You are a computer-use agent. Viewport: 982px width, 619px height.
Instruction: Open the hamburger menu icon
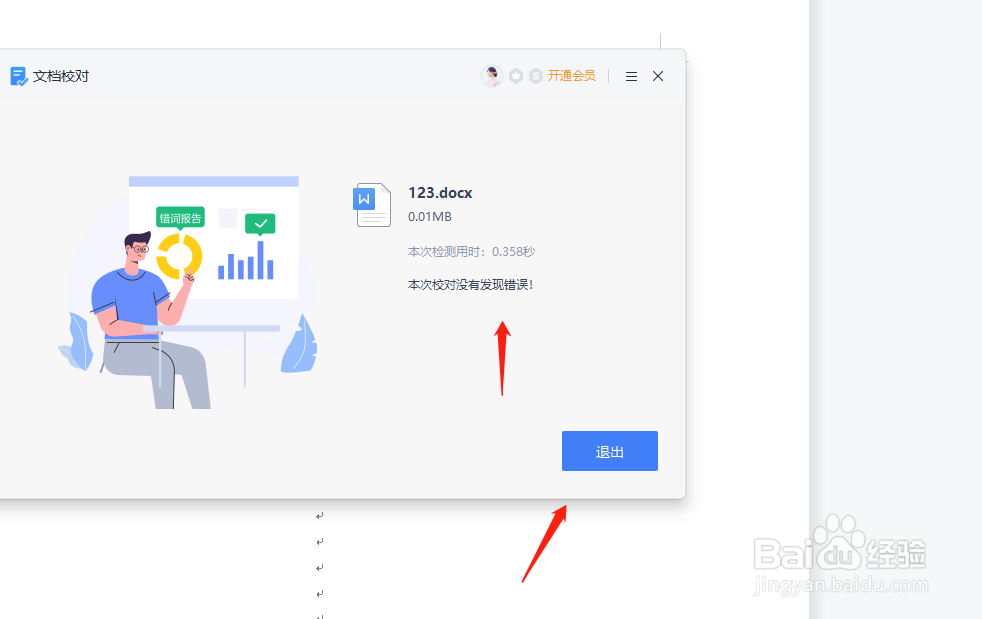point(631,76)
